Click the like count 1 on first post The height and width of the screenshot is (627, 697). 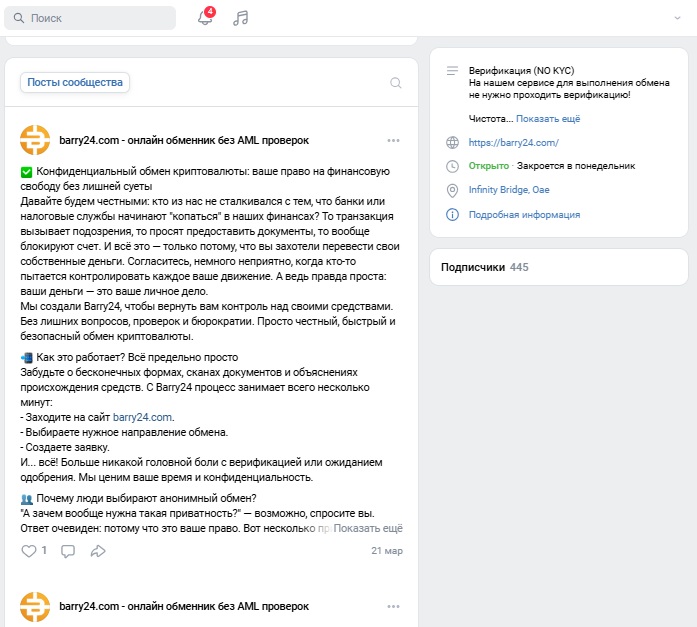tap(44, 550)
